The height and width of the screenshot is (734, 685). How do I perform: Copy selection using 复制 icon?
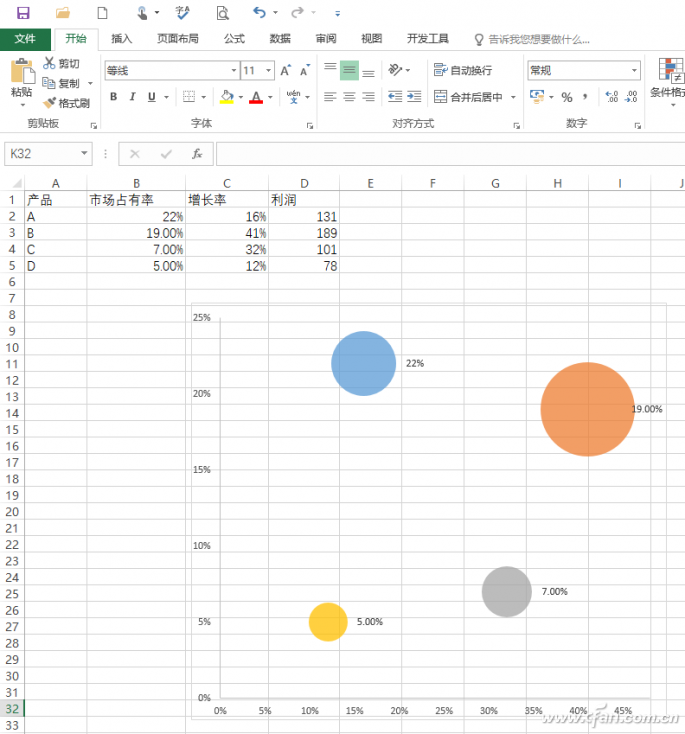(49, 83)
